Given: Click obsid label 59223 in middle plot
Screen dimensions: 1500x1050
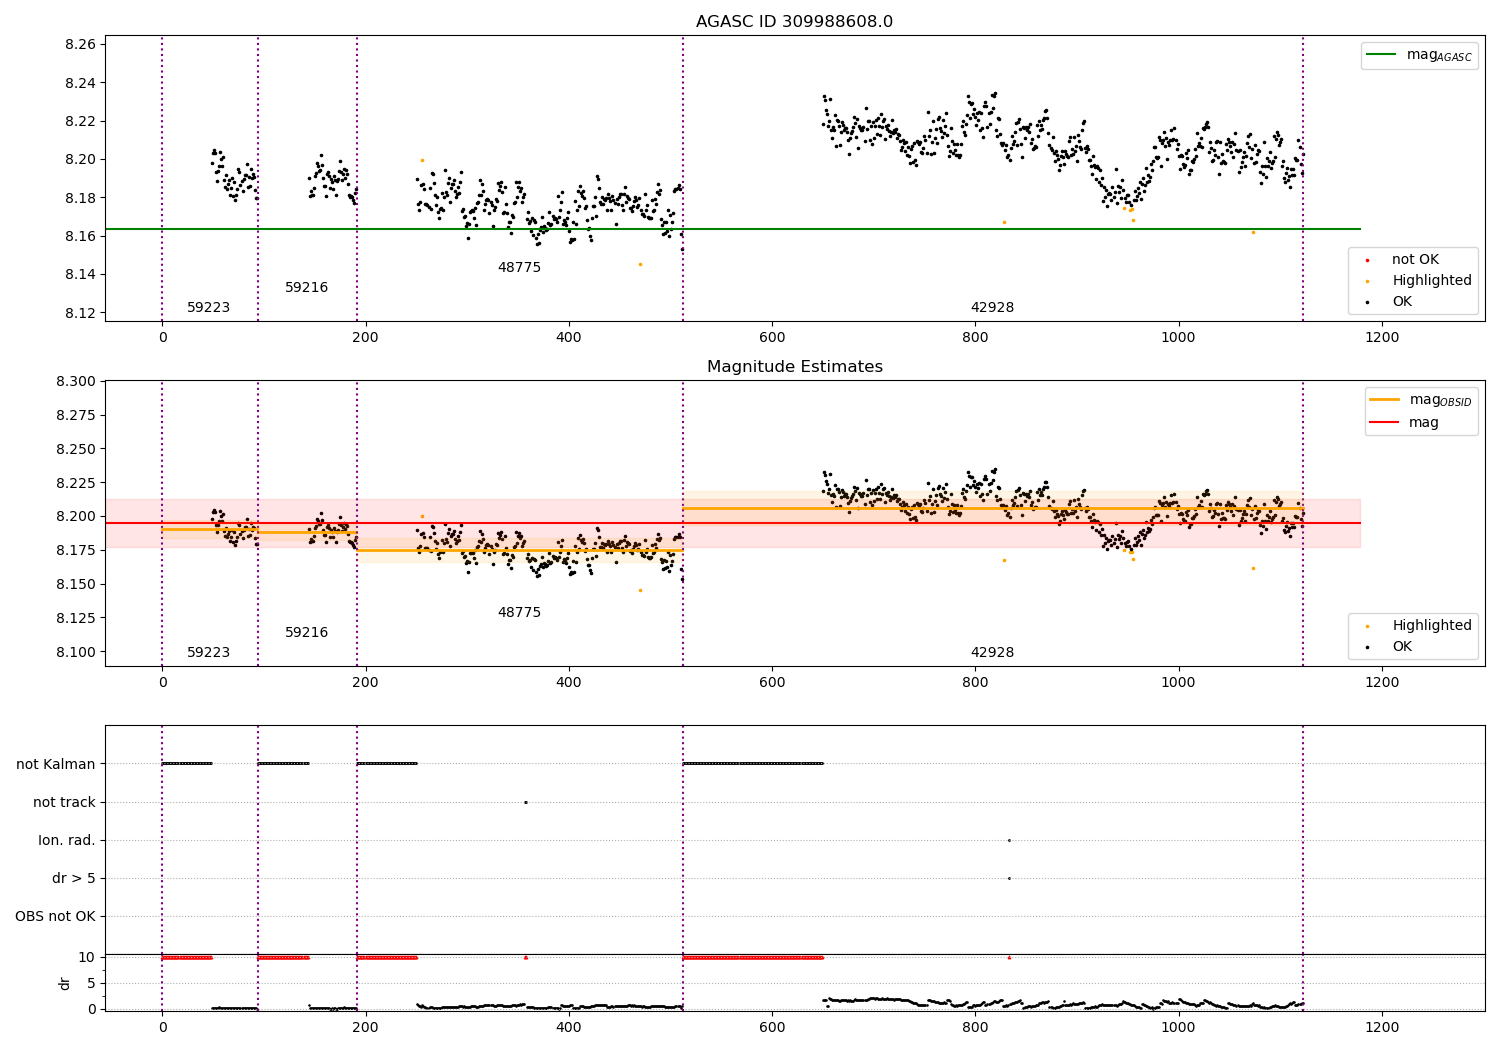Looking at the screenshot, I should point(208,652).
